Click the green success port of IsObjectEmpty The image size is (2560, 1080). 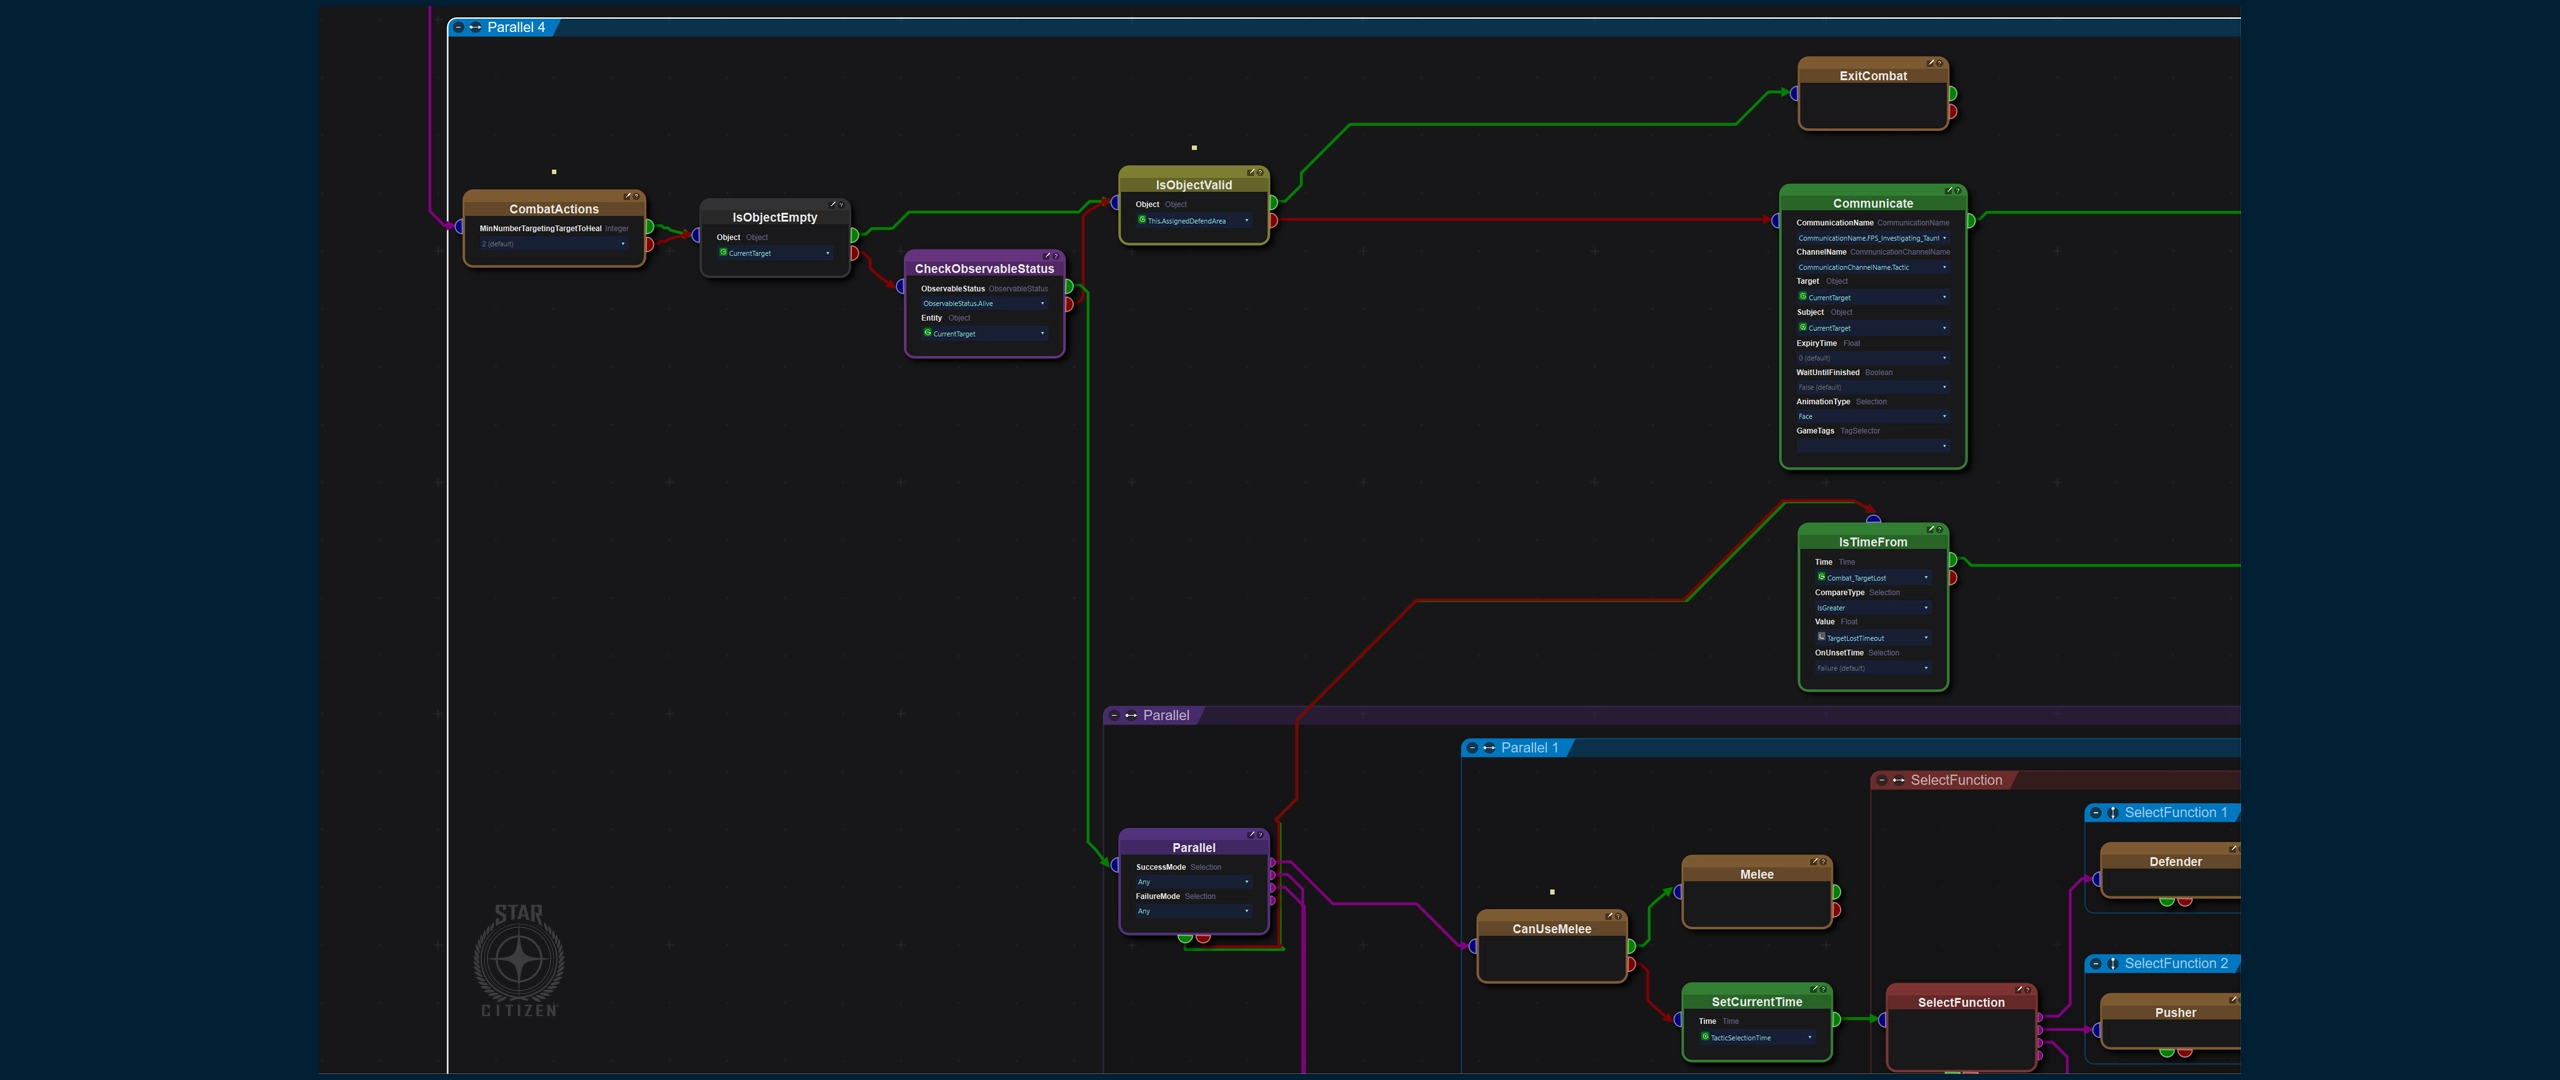click(854, 235)
